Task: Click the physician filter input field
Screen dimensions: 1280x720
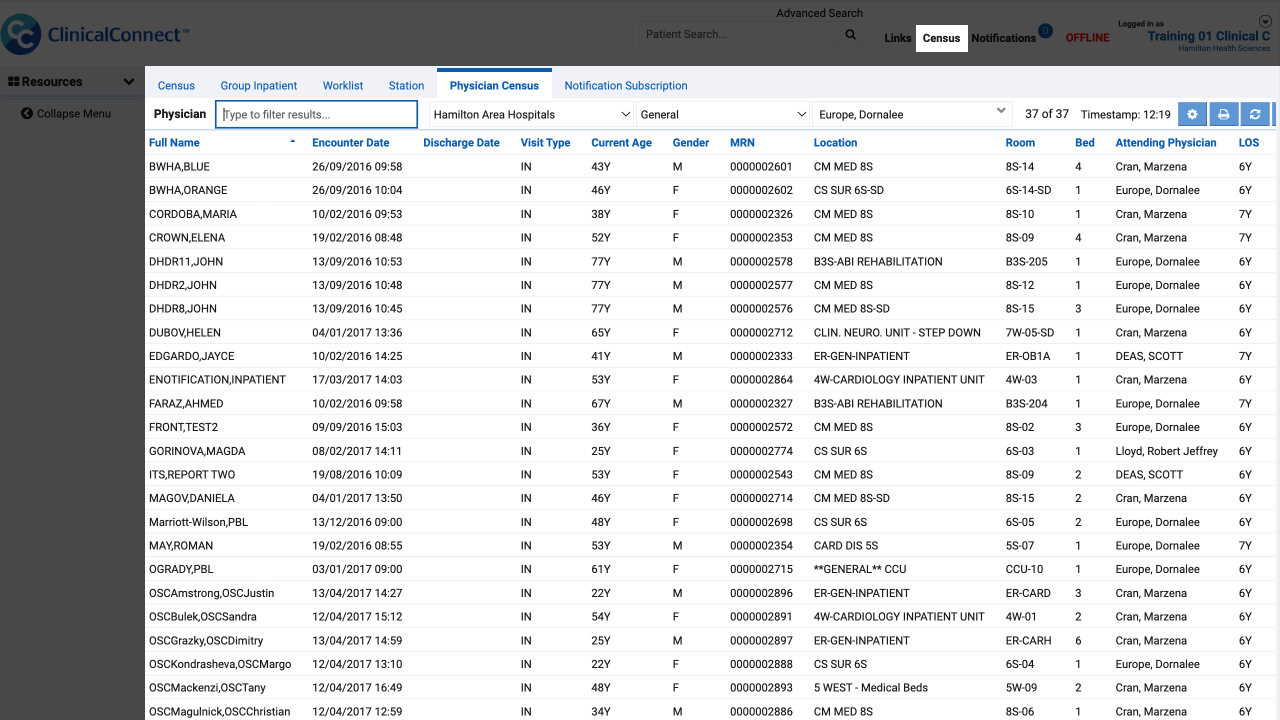Action: 316,114
